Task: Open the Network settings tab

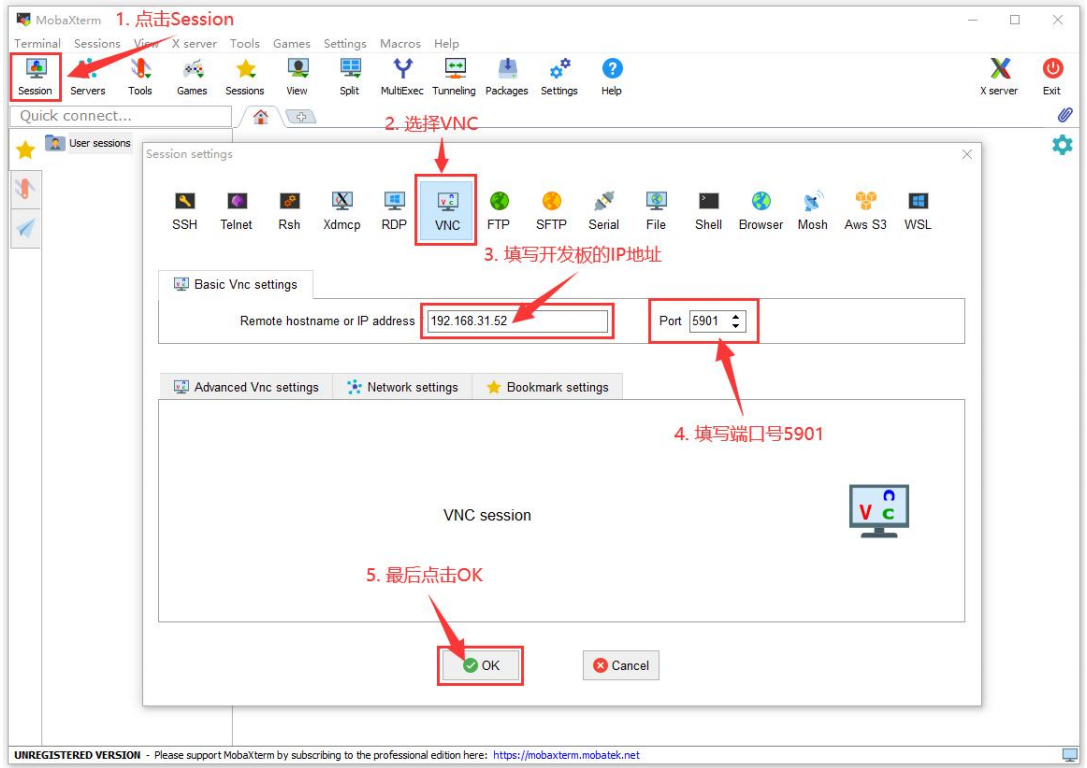Action: click(403, 387)
